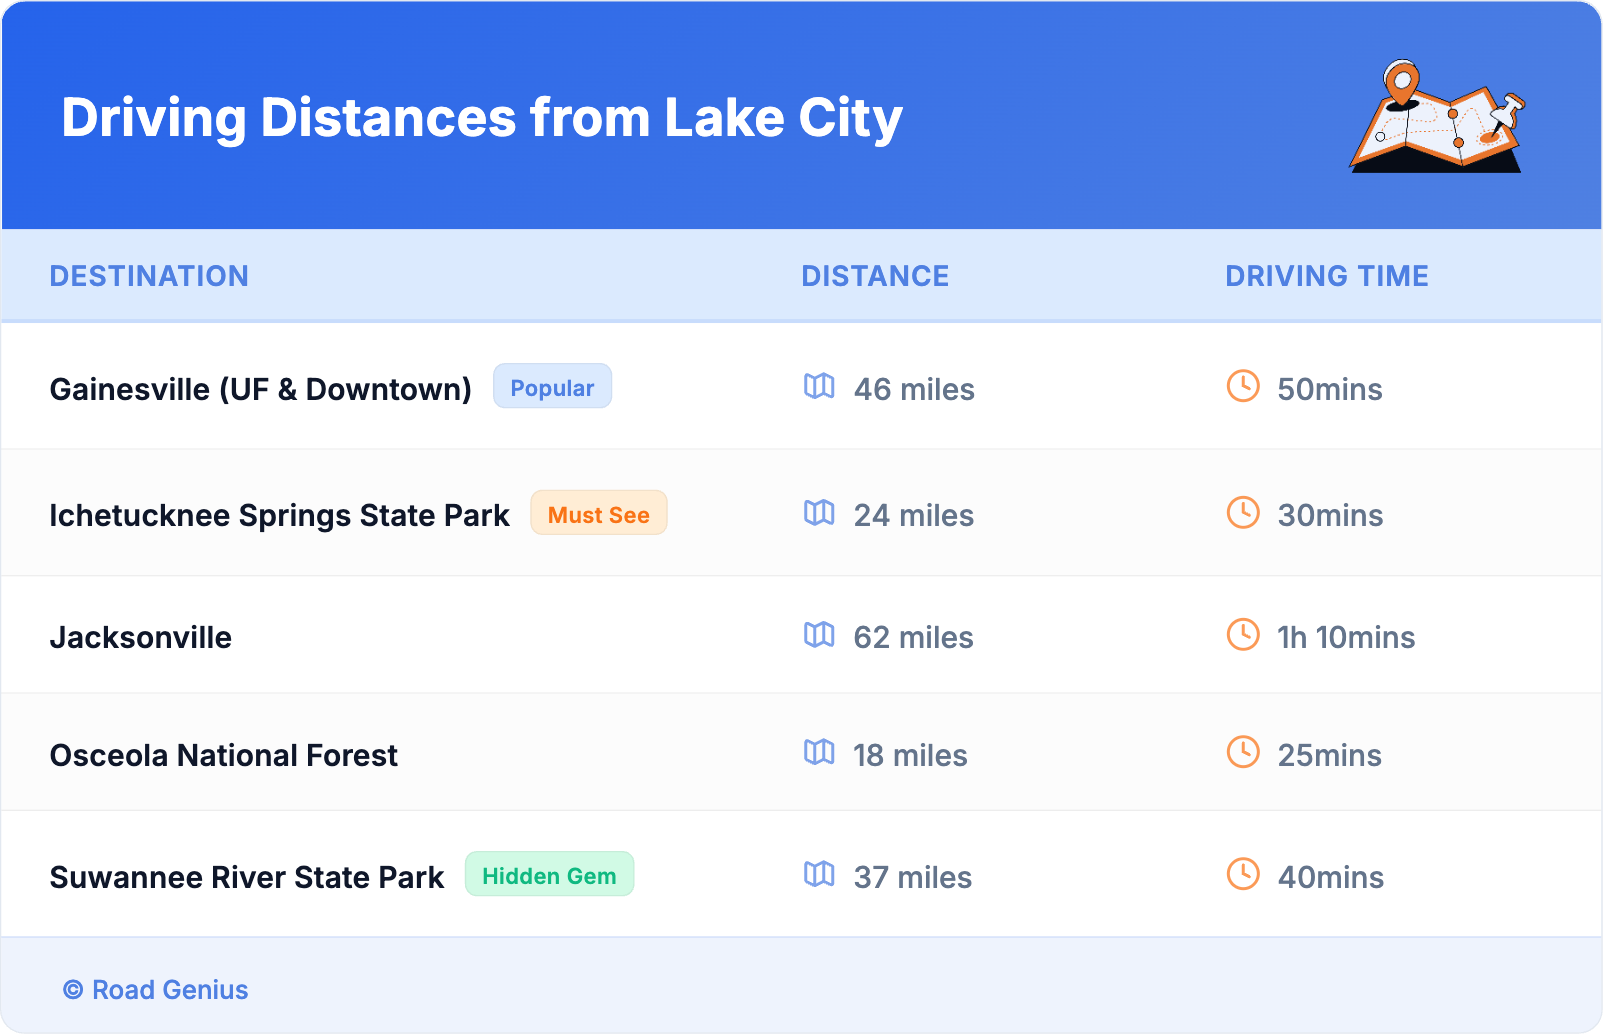The height and width of the screenshot is (1034, 1604).
Task: Select the Osceola National Forest destination
Action: 224,756
